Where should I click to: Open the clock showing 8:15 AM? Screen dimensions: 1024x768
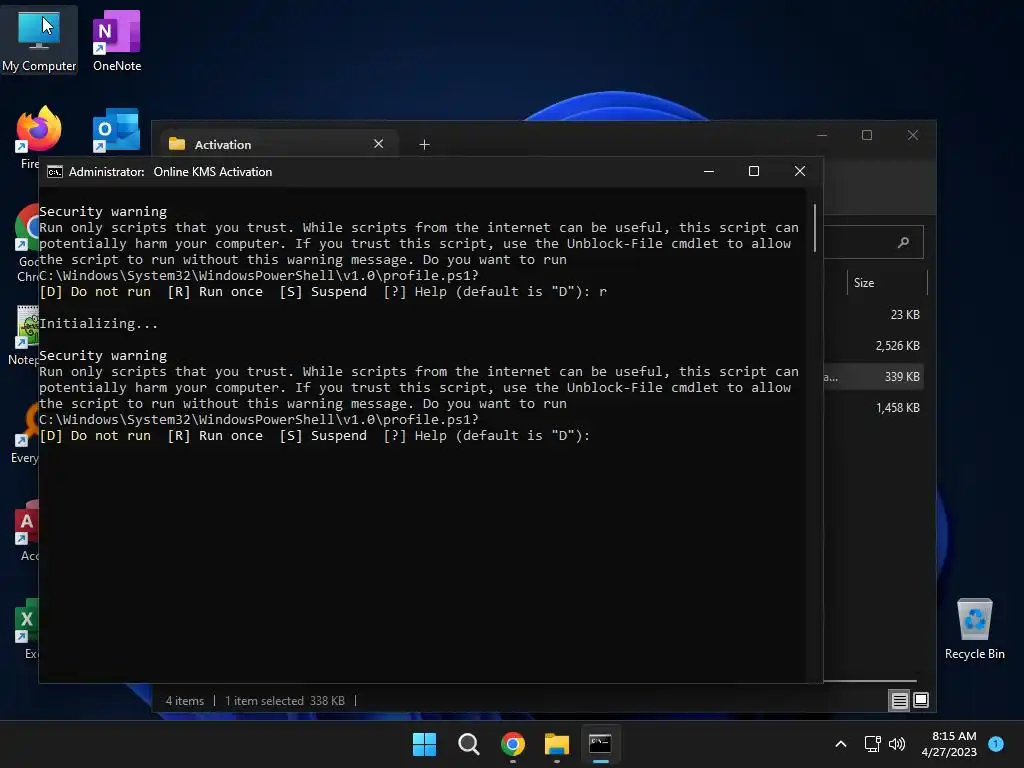click(x=949, y=744)
